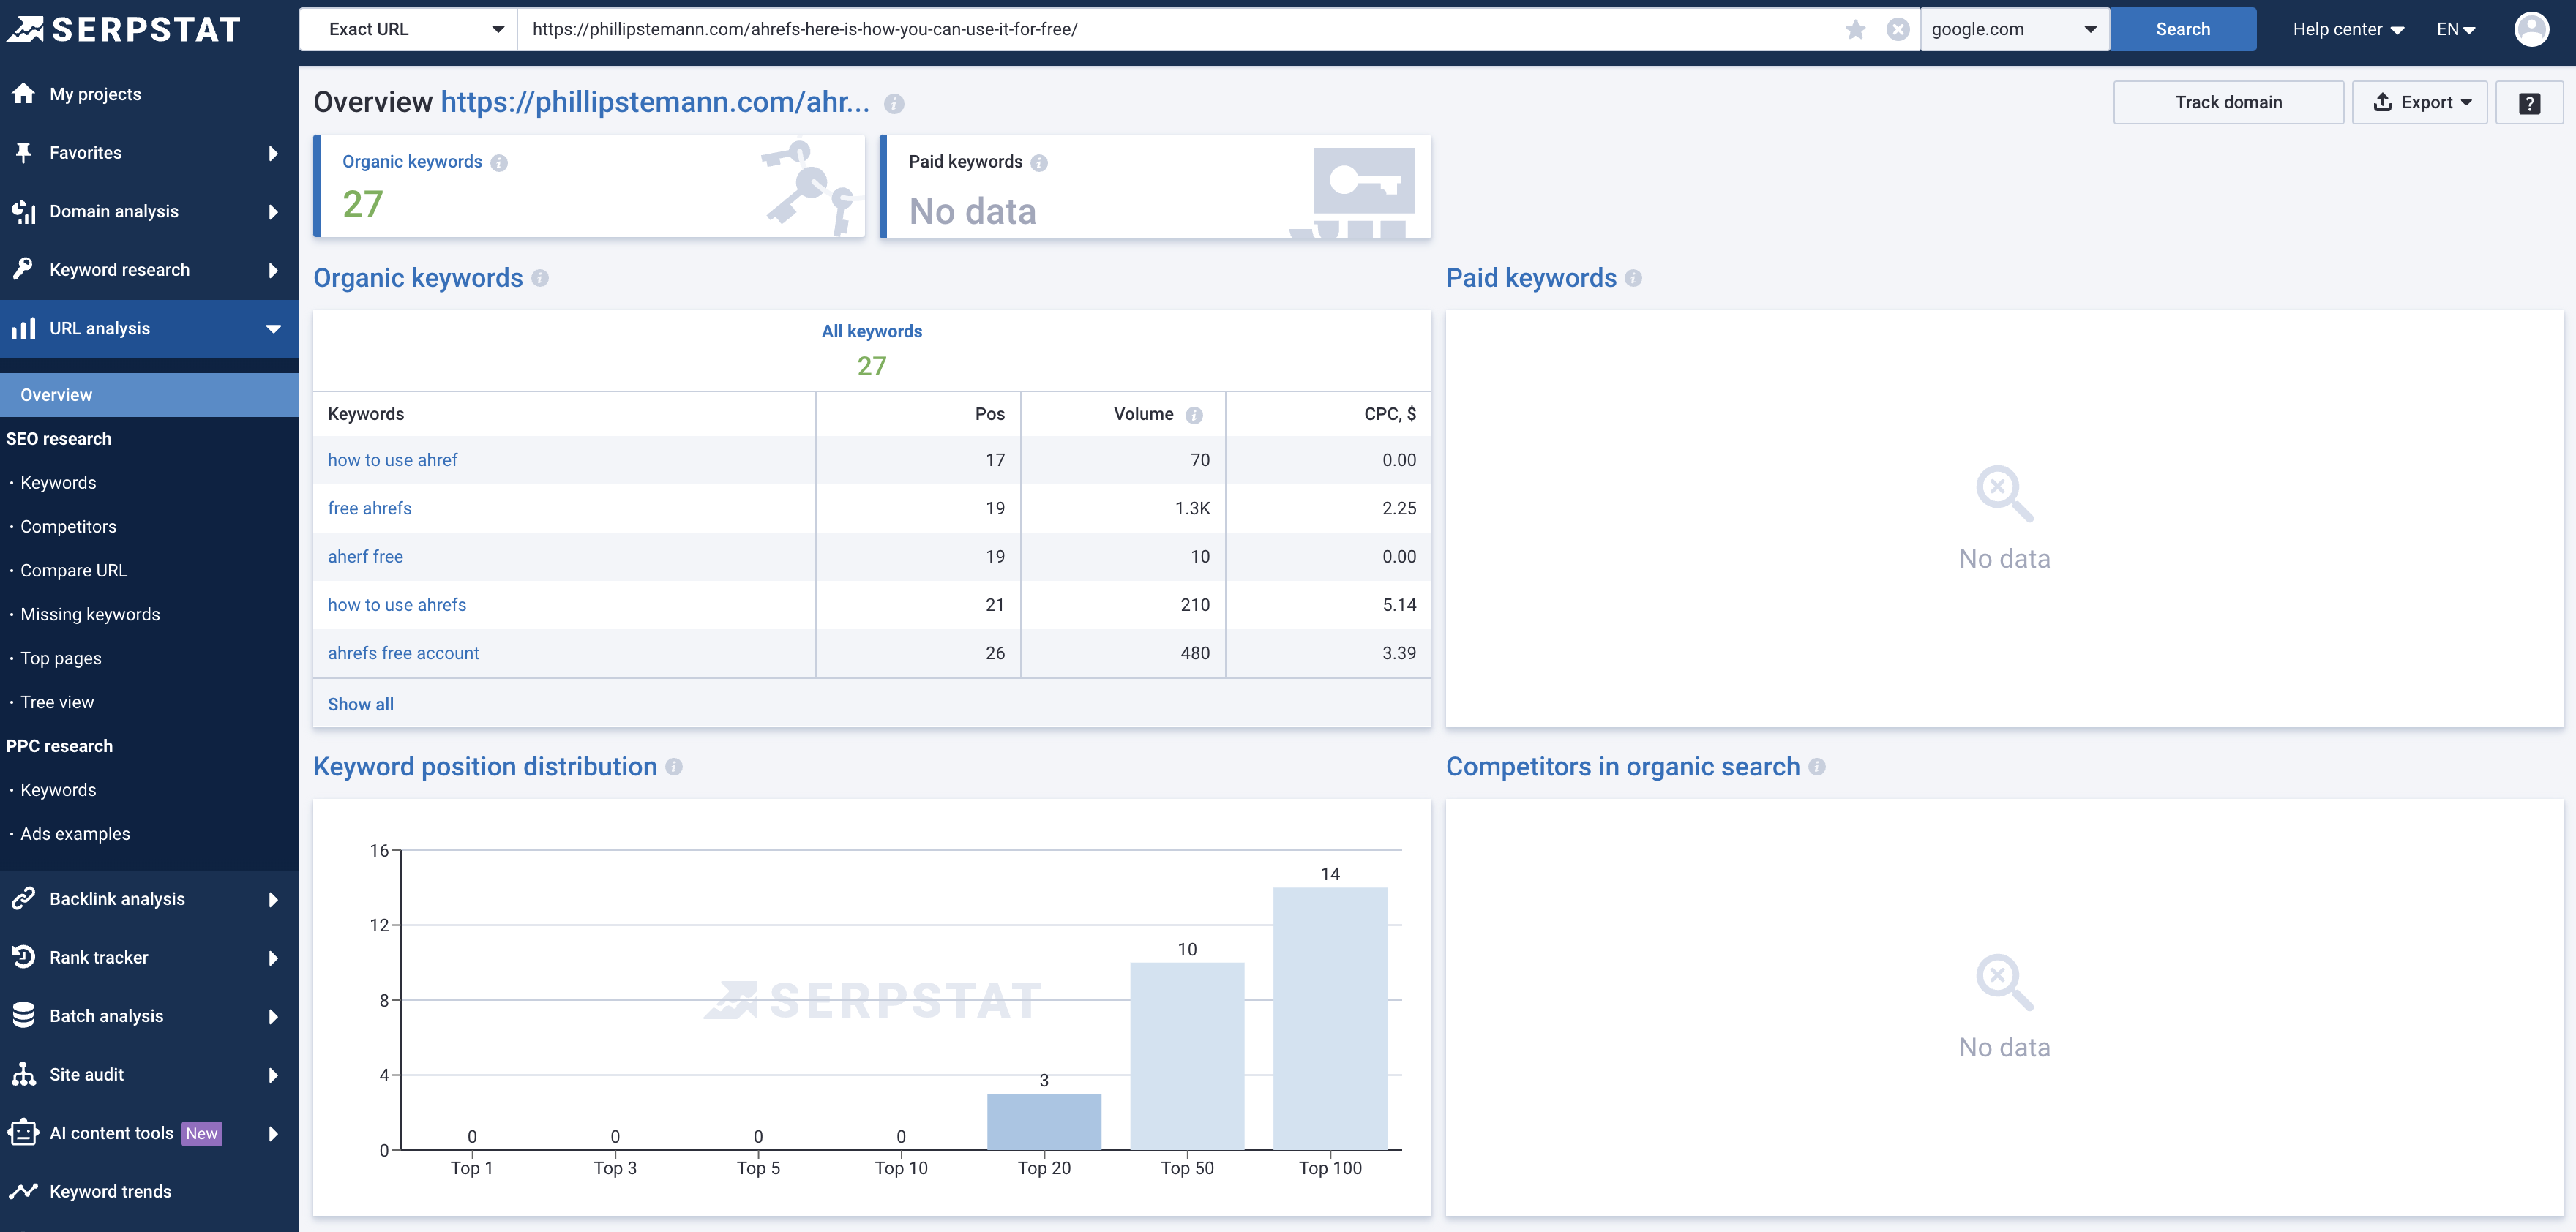
Task: Click the favorite star icon in the URL field
Action: 1856,29
